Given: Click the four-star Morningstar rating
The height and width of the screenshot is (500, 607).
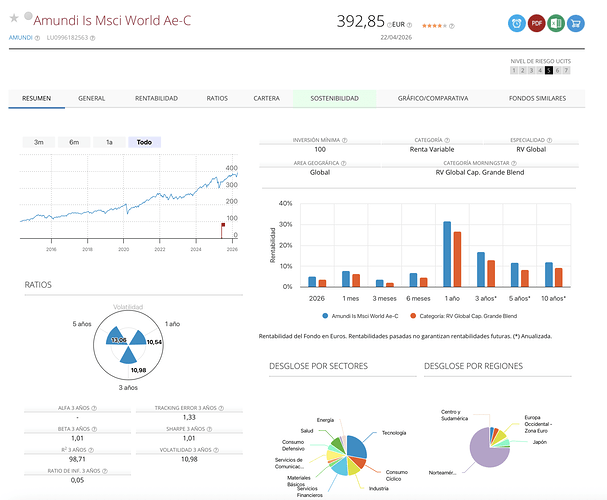Looking at the screenshot, I should (434, 26).
